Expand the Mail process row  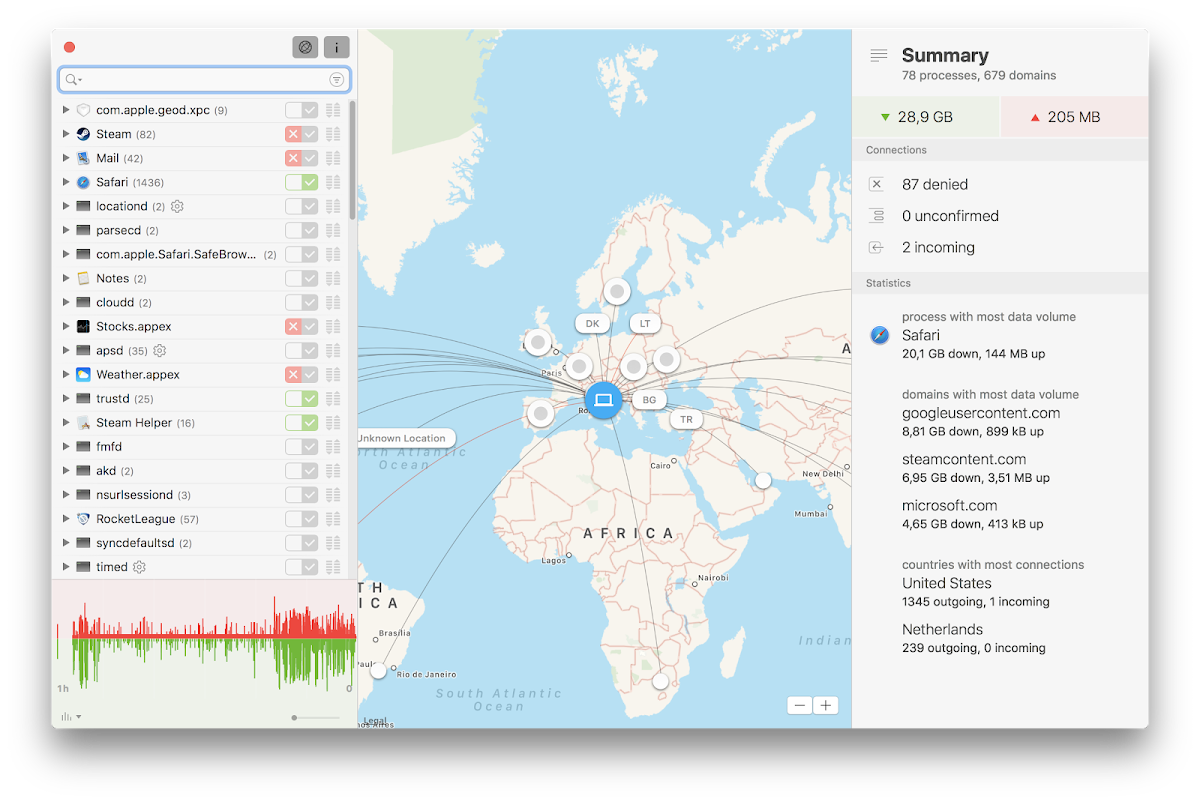point(66,158)
